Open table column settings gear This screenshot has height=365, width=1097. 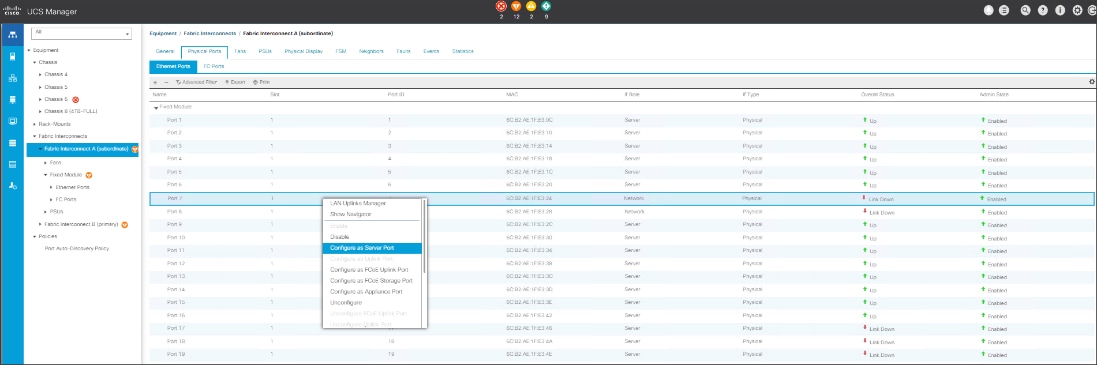click(1091, 82)
